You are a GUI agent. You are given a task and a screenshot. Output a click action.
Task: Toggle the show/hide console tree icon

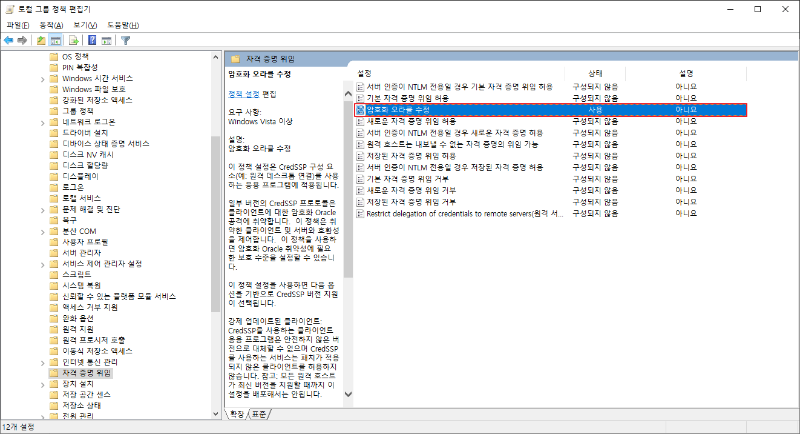coord(56,40)
